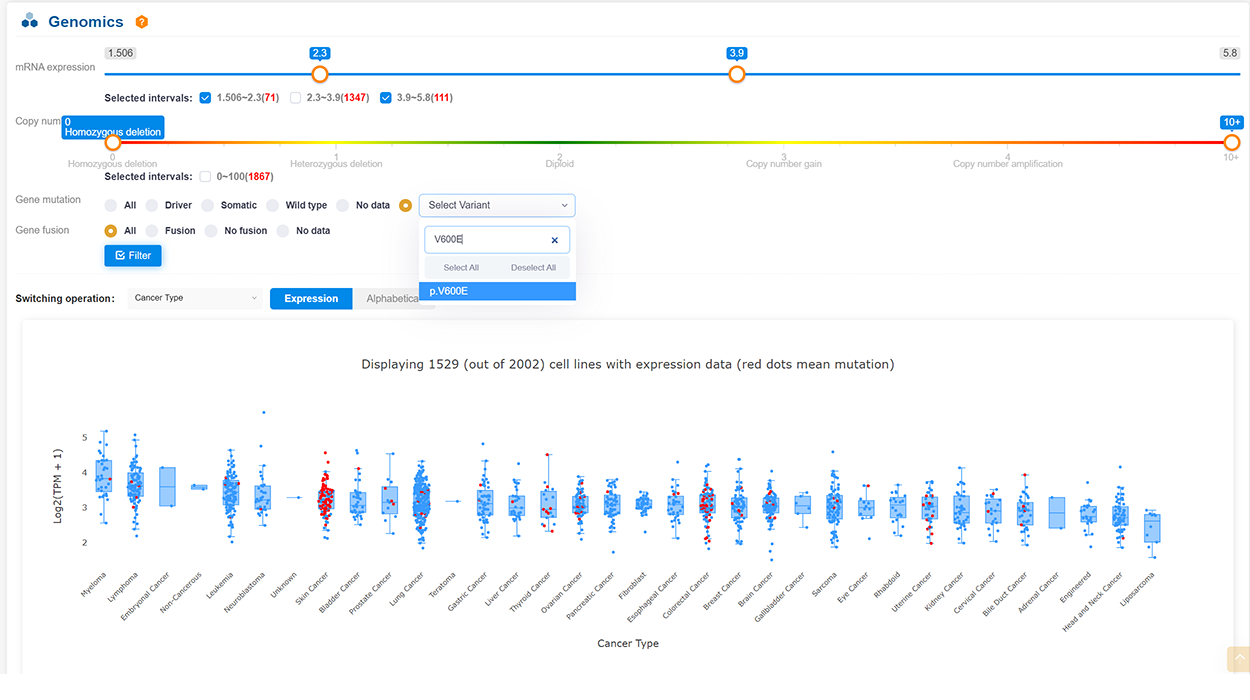1250x700 pixels.
Task: Click the variant search input field
Action: click(487, 240)
